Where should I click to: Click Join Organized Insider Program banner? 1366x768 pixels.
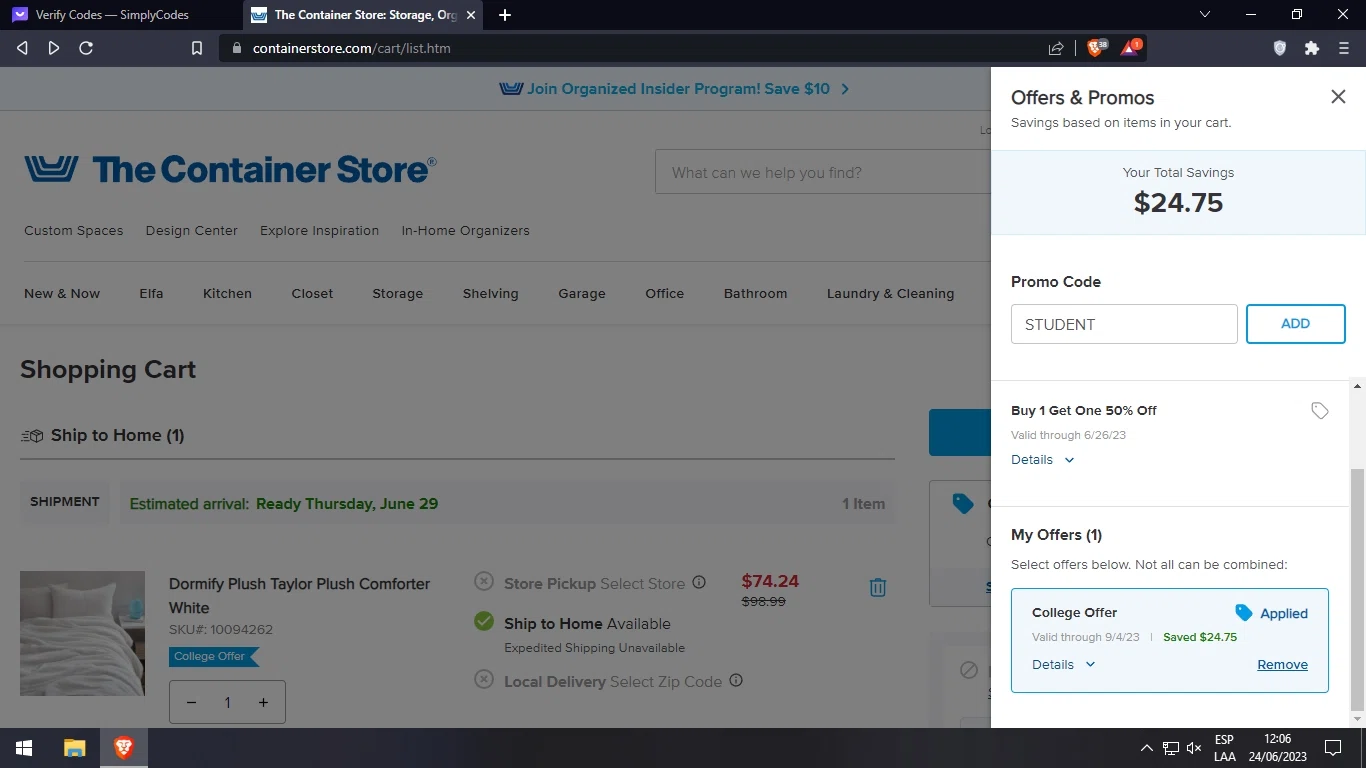coord(675,89)
